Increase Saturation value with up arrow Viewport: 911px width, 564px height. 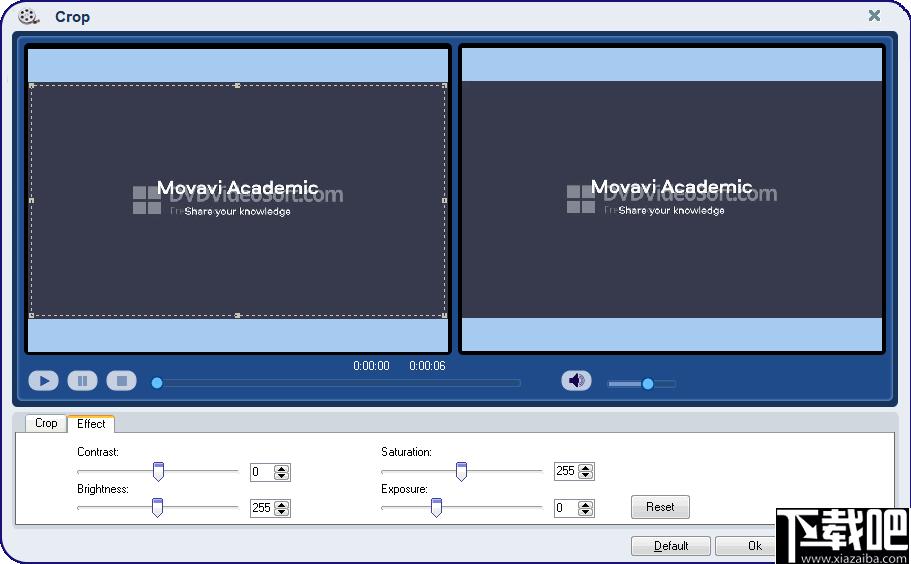tap(586, 468)
